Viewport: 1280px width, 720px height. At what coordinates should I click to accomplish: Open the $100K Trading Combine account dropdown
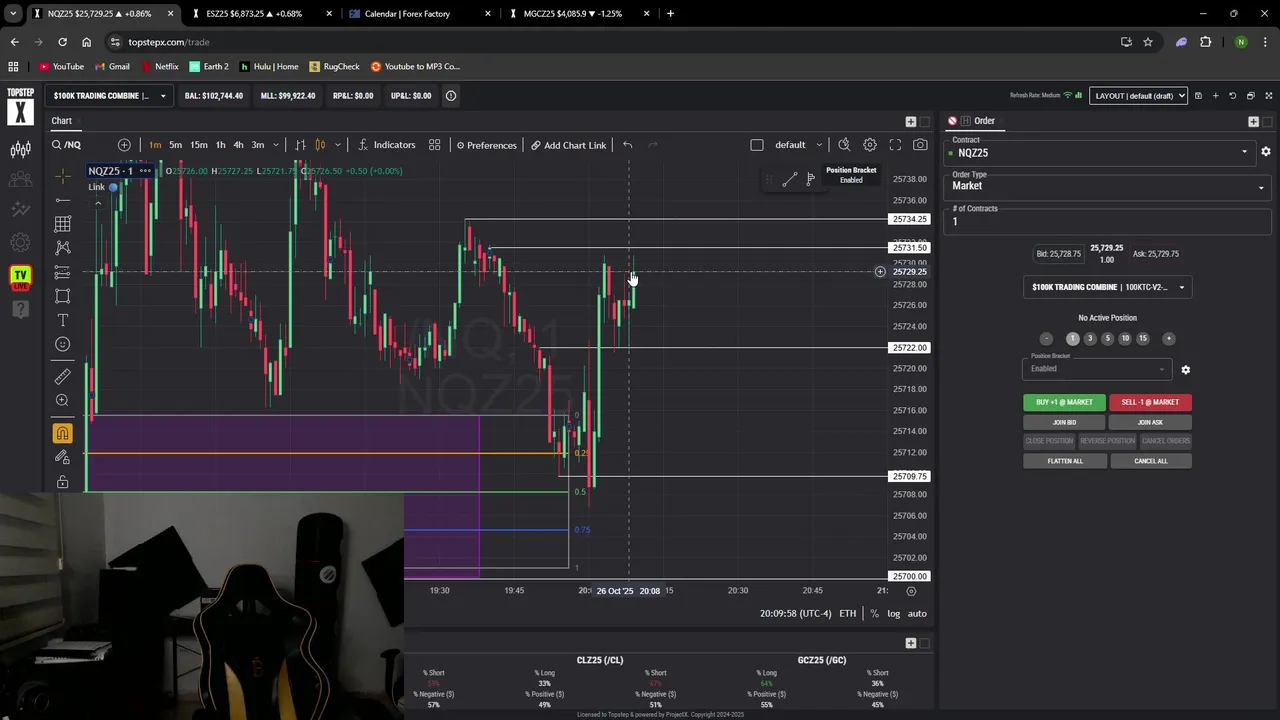click(109, 96)
